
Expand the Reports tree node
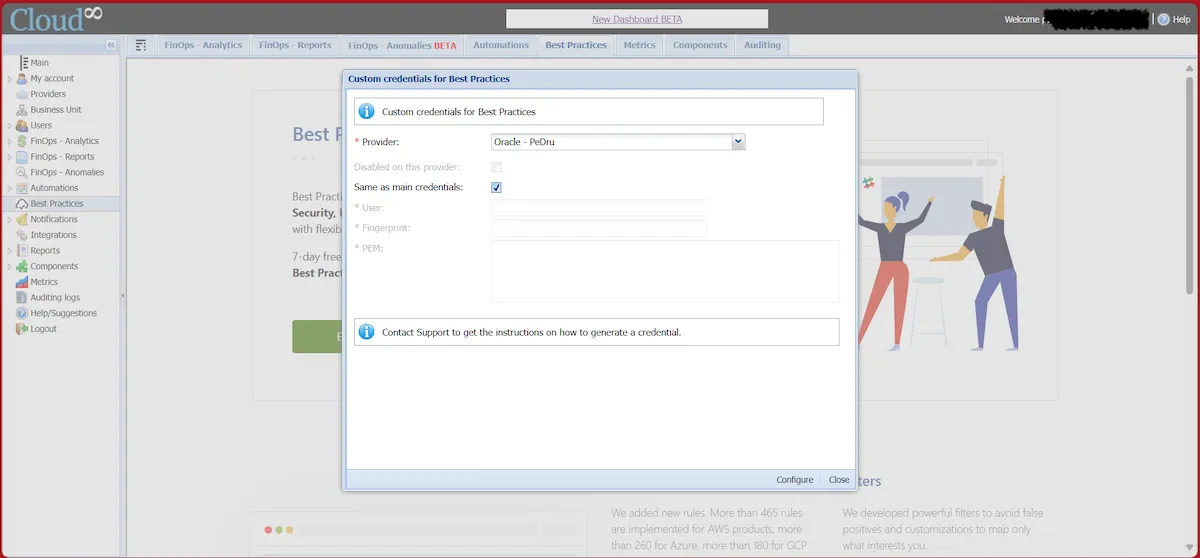click(10, 251)
